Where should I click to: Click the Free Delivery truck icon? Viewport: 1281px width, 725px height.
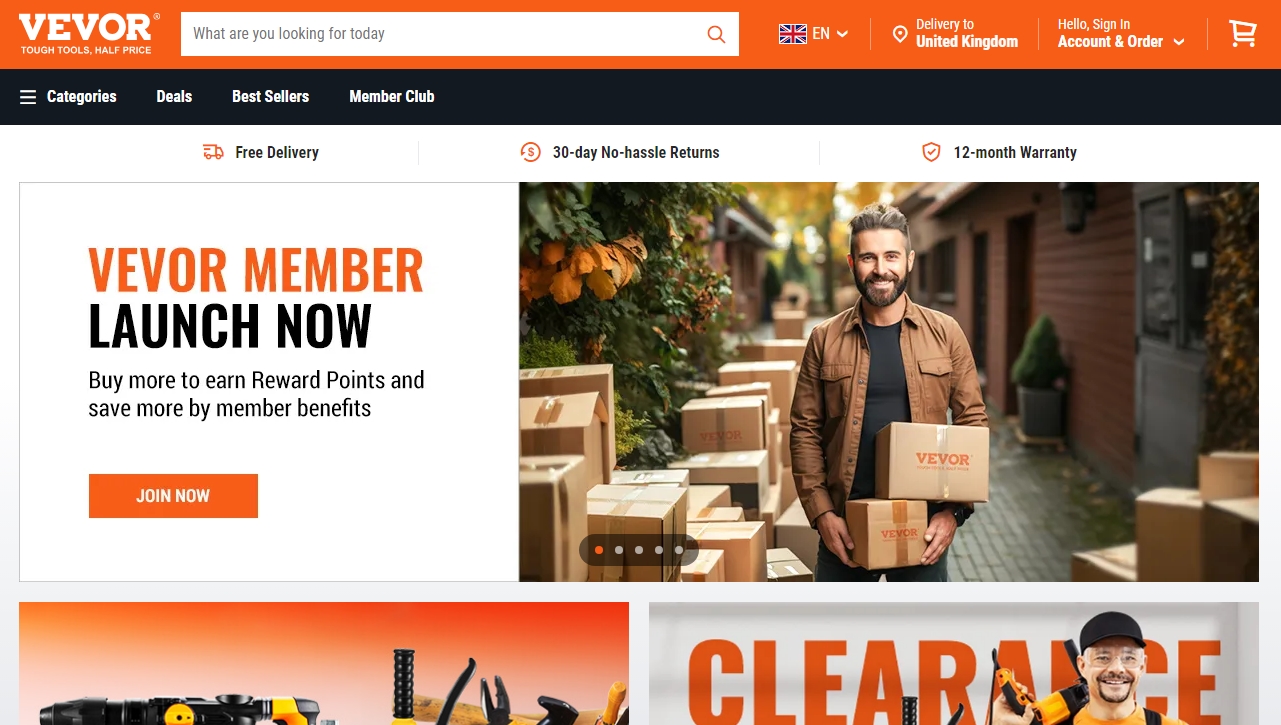(213, 152)
